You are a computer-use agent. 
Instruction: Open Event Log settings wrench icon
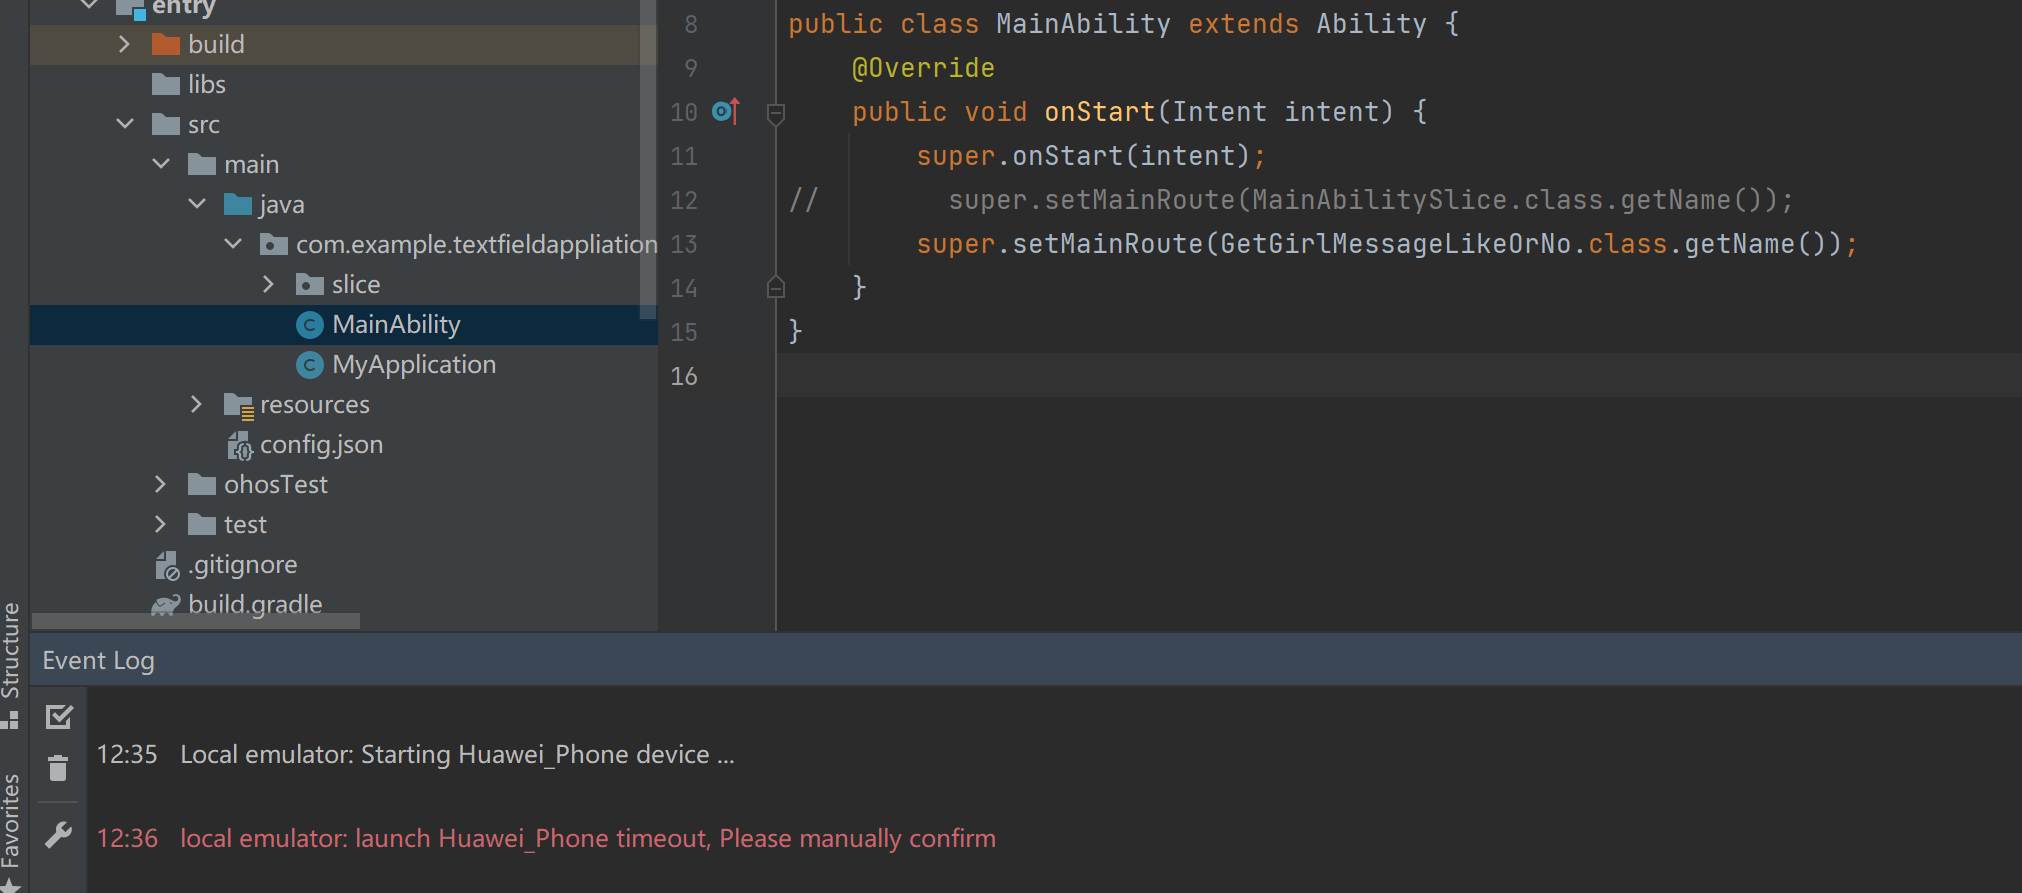click(x=59, y=835)
